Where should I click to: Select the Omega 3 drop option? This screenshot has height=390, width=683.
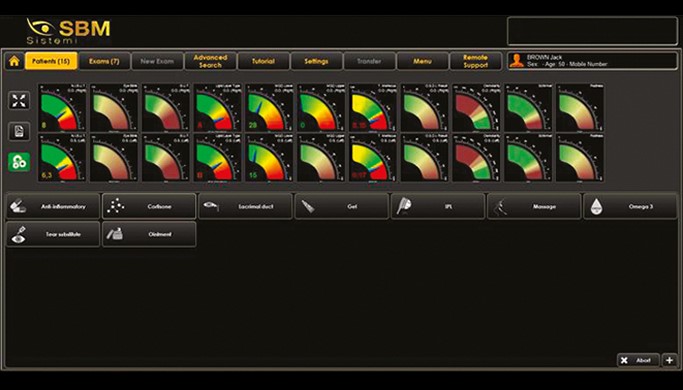coord(631,207)
